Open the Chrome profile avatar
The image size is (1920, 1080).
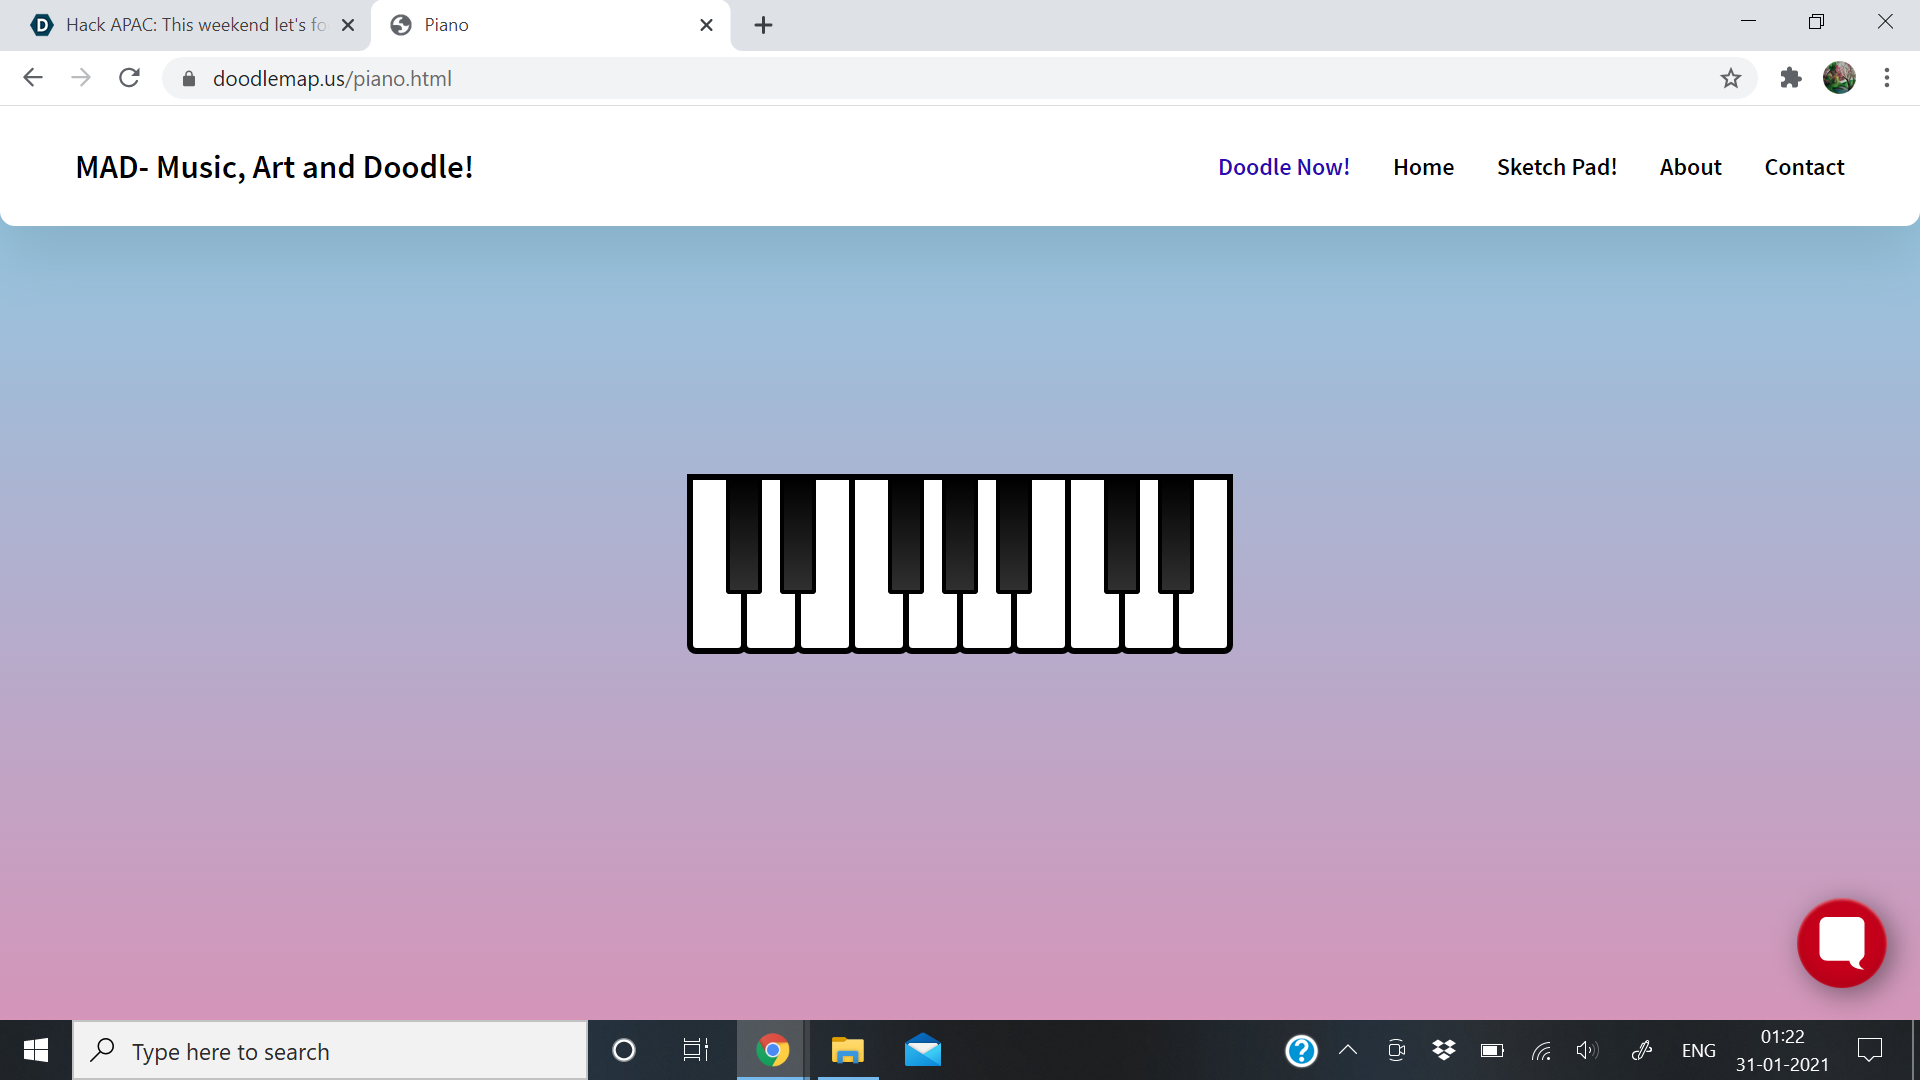(1839, 78)
